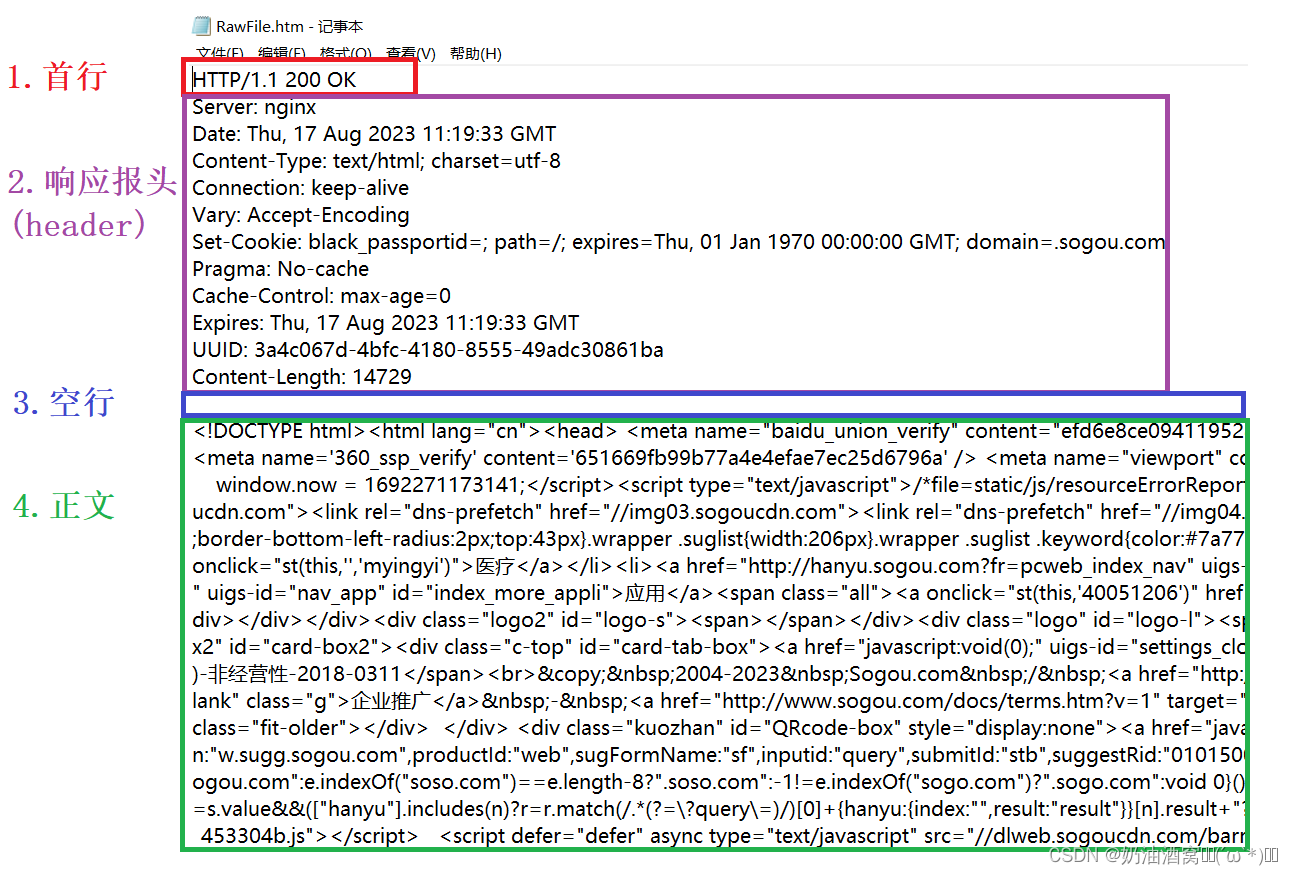Select the annotation label 1. 首行
This screenshot has width=1293, height=875.
(x=57, y=76)
